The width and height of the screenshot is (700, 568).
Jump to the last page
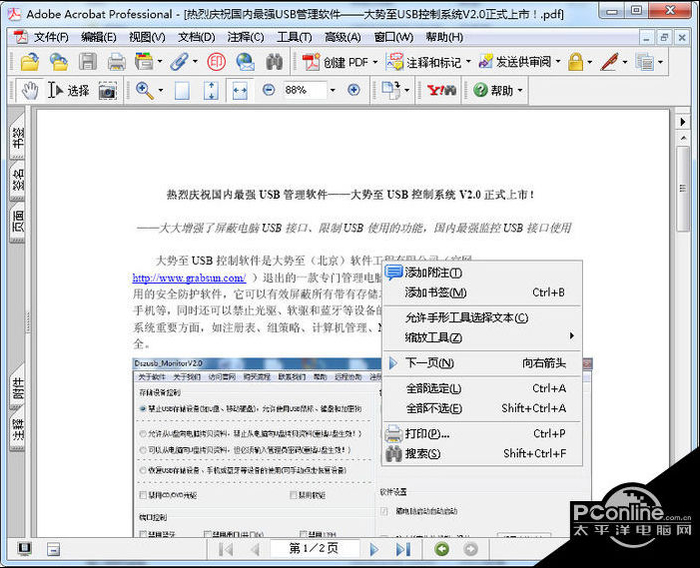click(403, 549)
